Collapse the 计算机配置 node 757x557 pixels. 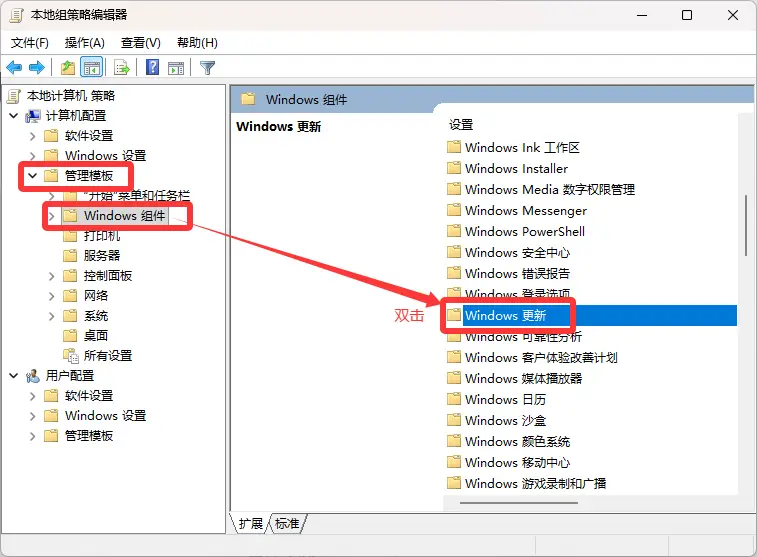tap(14, 116)
